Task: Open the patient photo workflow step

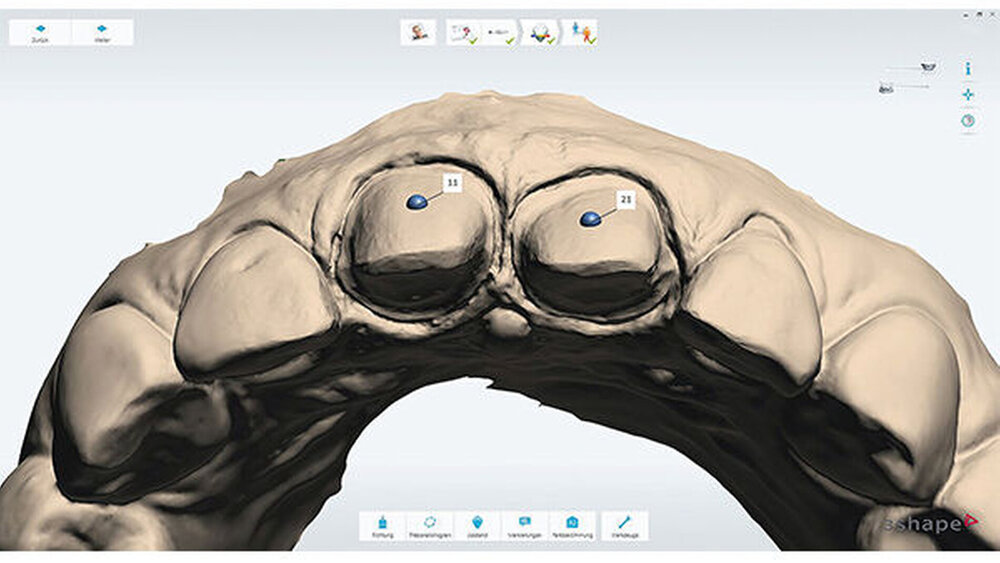Action: (417, 32)
